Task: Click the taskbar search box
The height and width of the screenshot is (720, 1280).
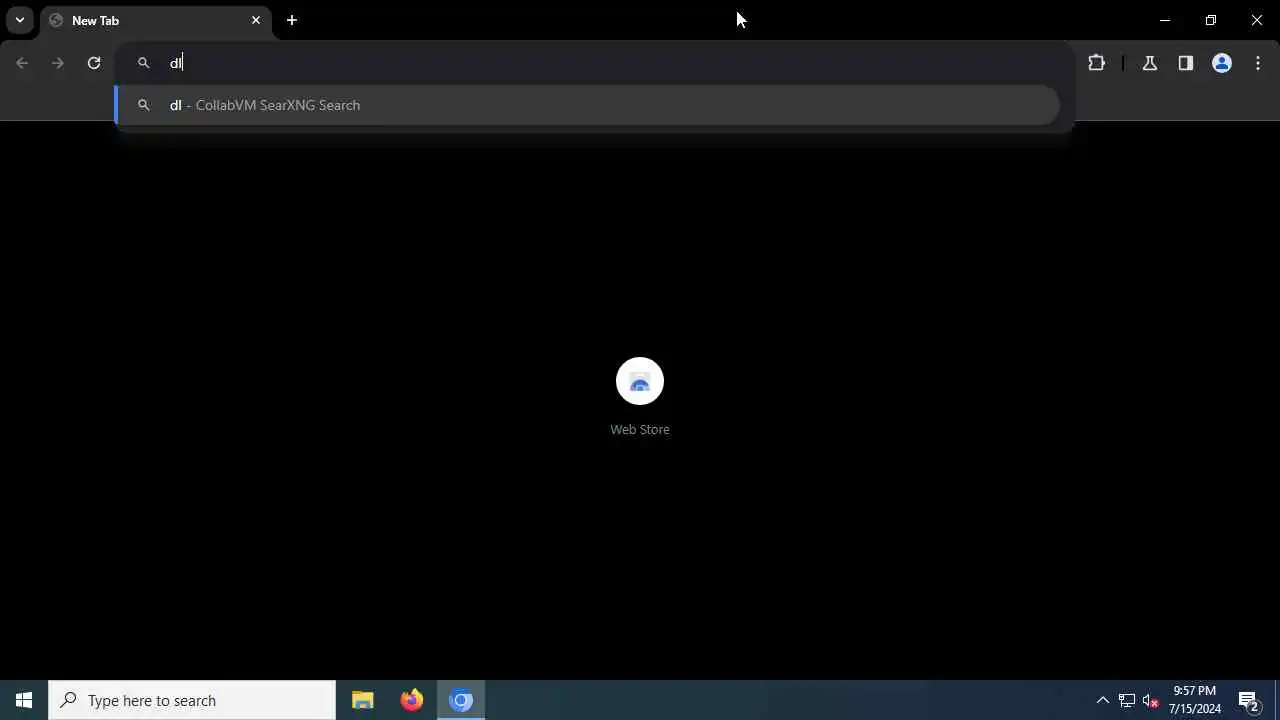Action: [192, 700]
